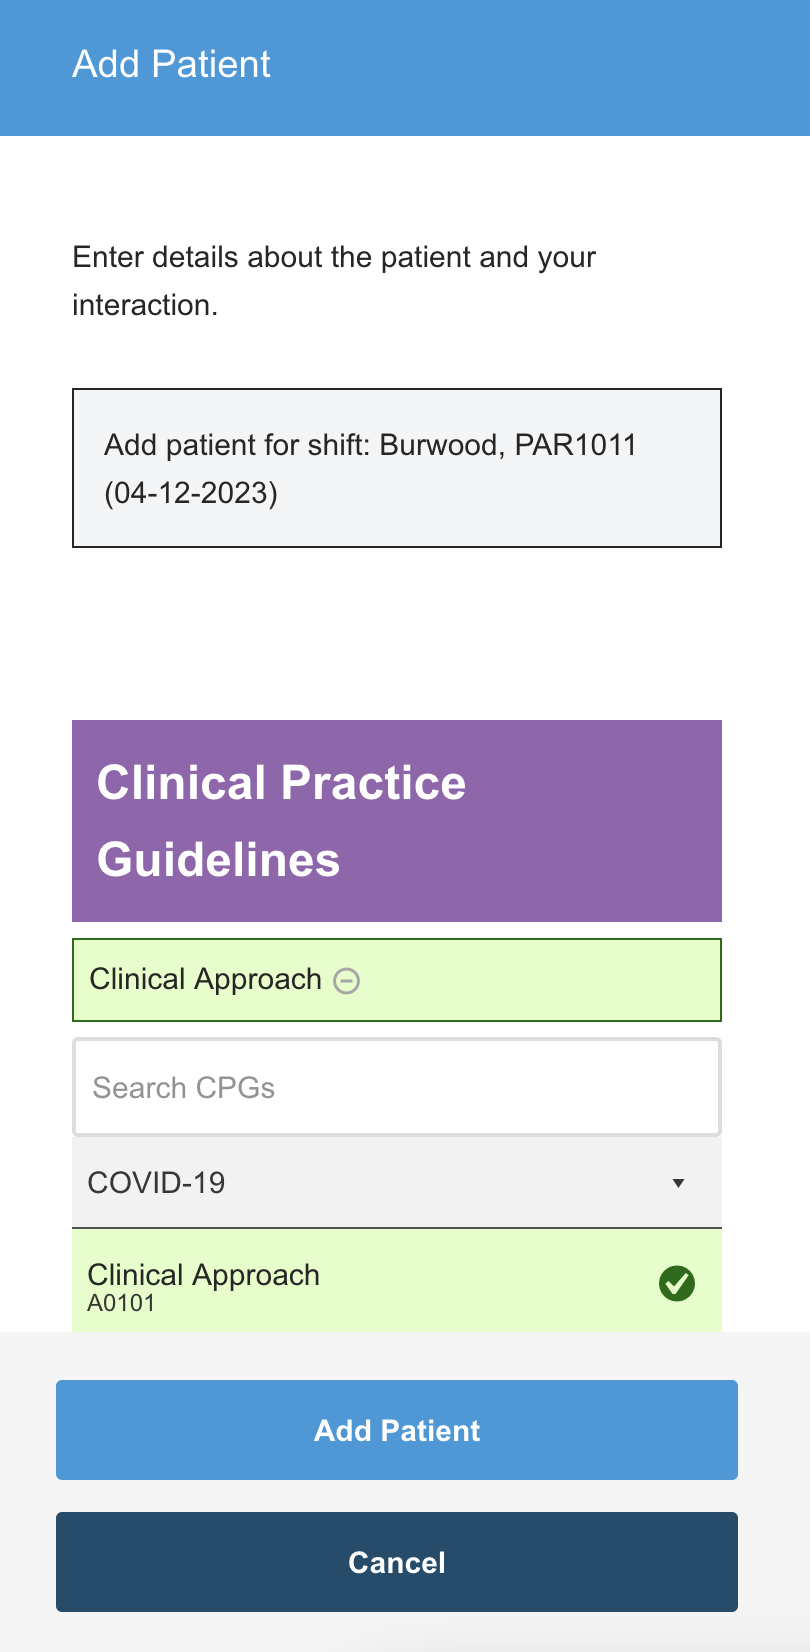Open the COVID-19 category dropdown
Image resolution: width=810 pixels, height=1652 pixels.
pos(396,1183)
